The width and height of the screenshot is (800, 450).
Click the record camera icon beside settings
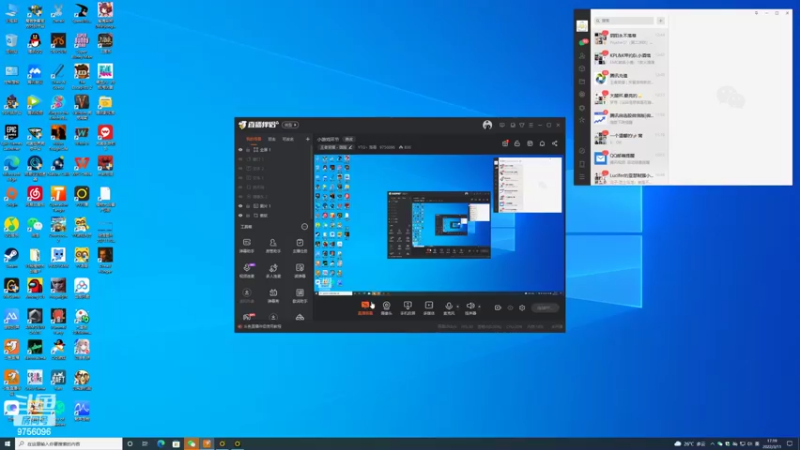click(x=497, y=308)
